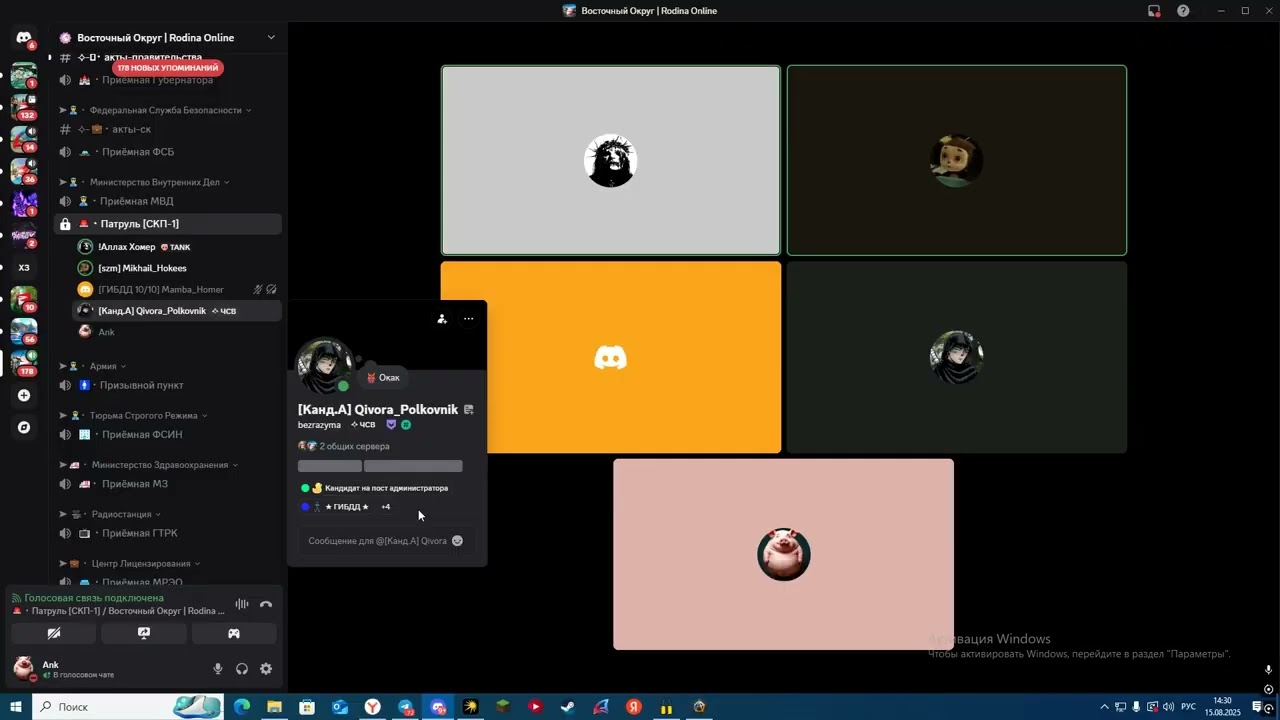The height and width of the screenshot is (720, 1280).
Task: Open the three-dots menu in the profile popup
Action: (468, 319)
